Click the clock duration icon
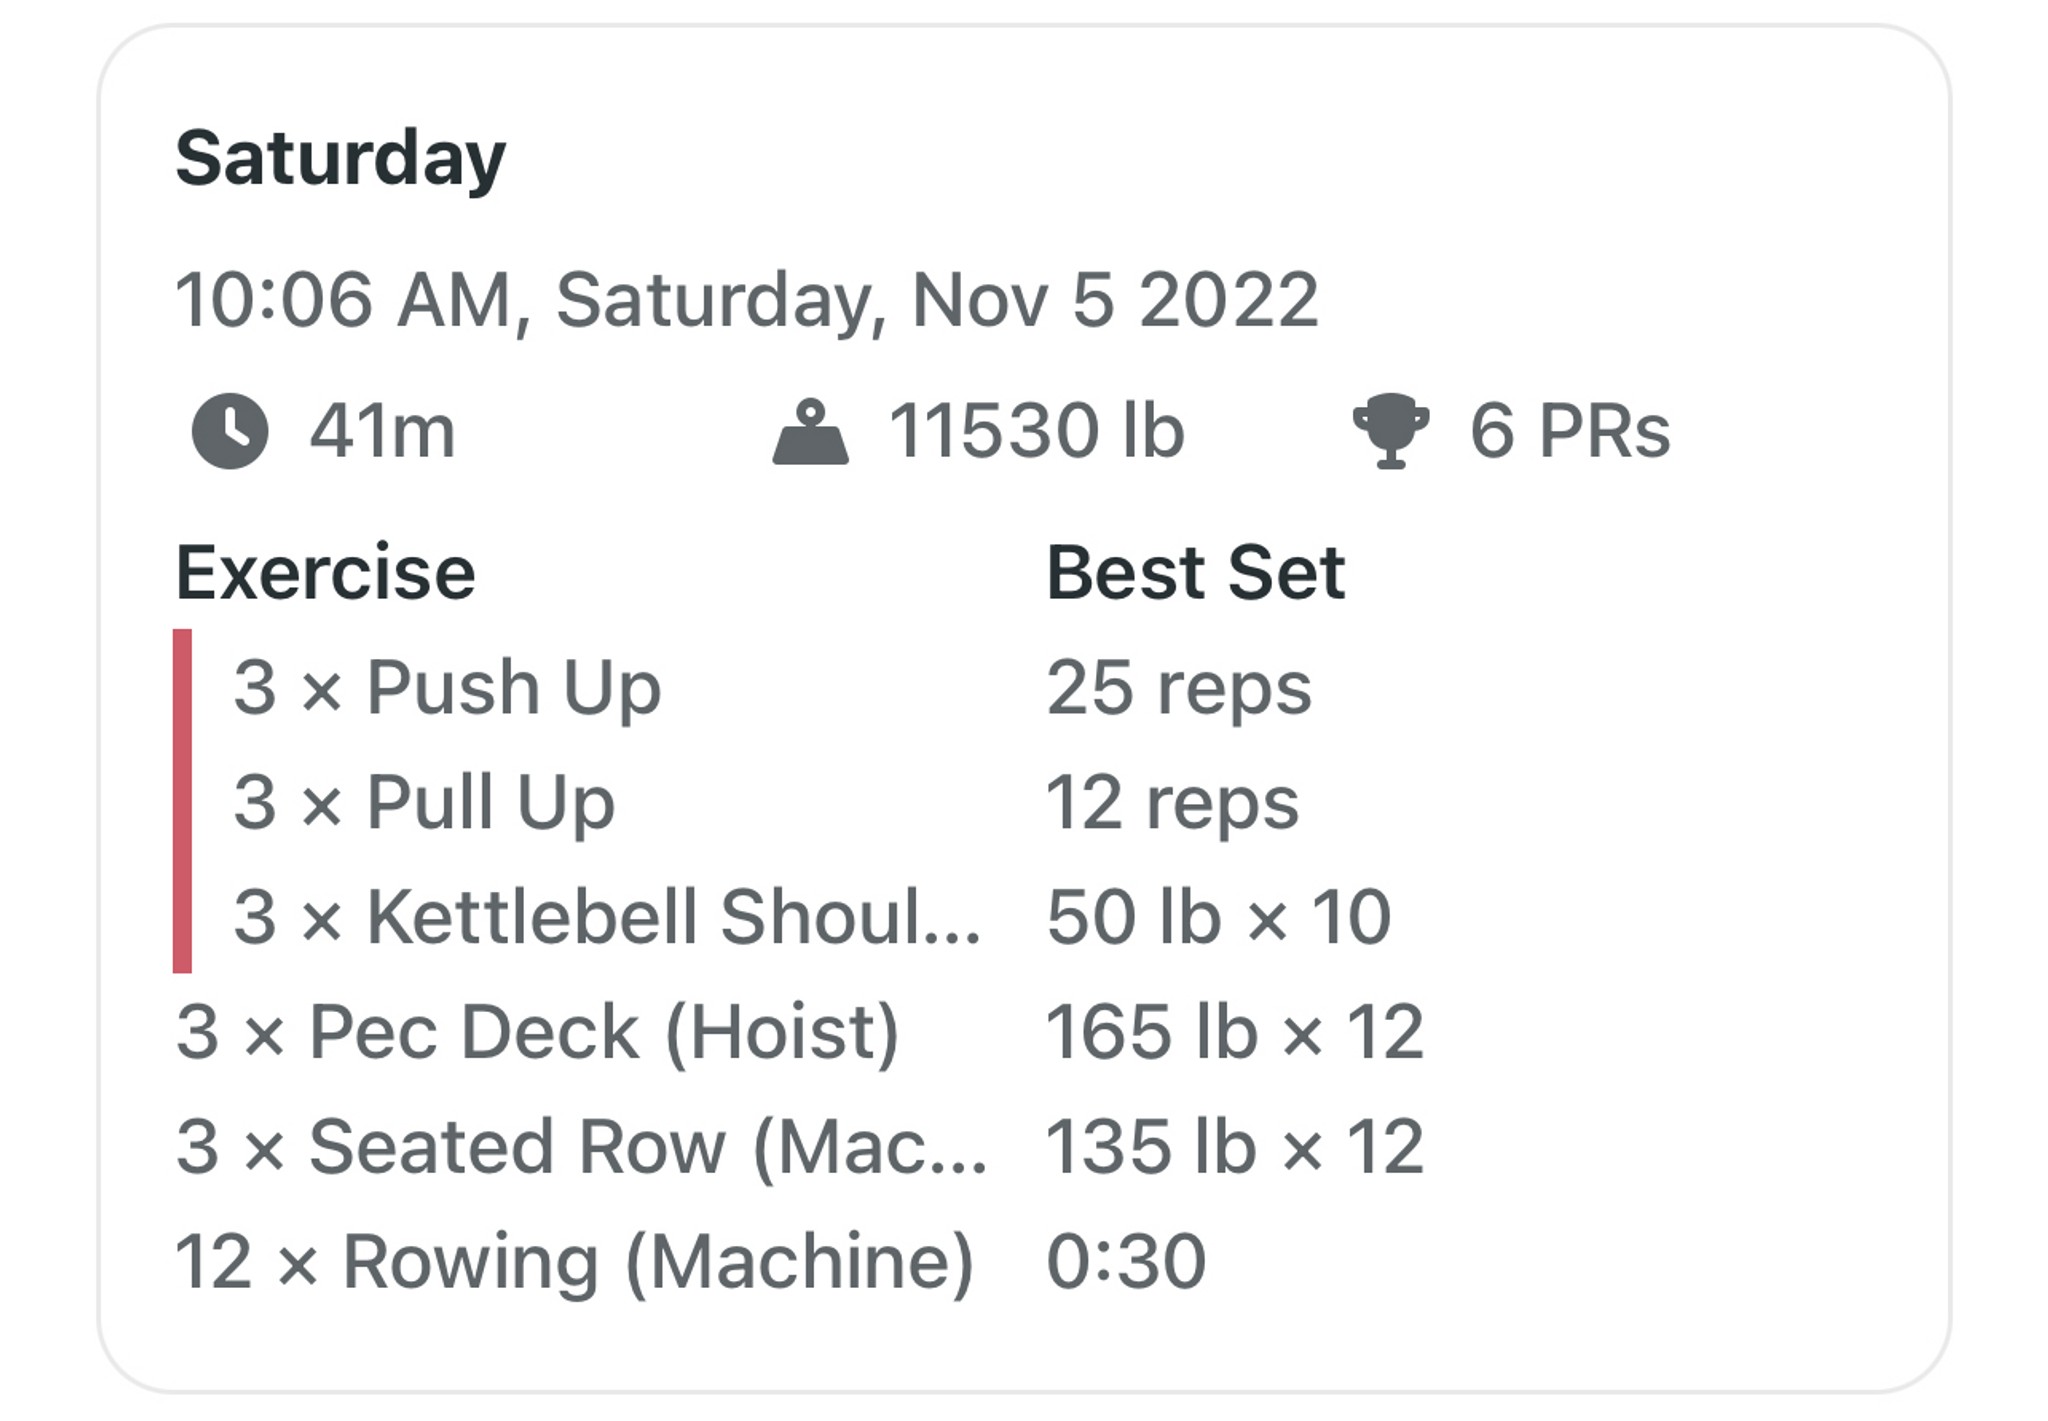The image size is (2048, 1421). (230, 431)
